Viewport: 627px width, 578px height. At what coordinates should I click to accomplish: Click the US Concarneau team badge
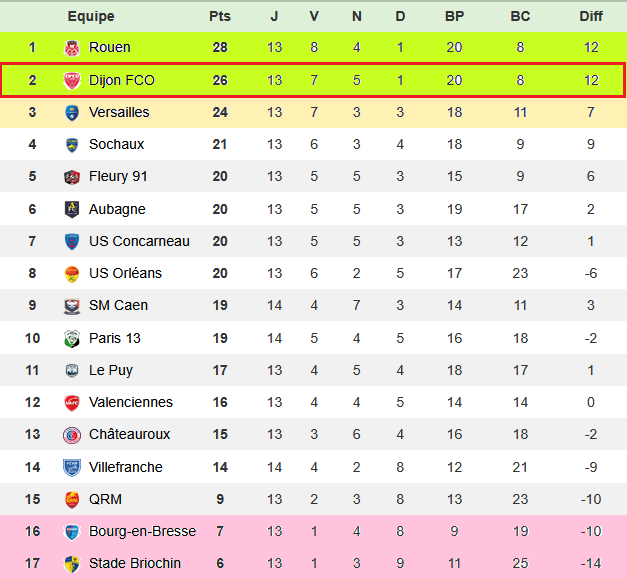[72, 241]
